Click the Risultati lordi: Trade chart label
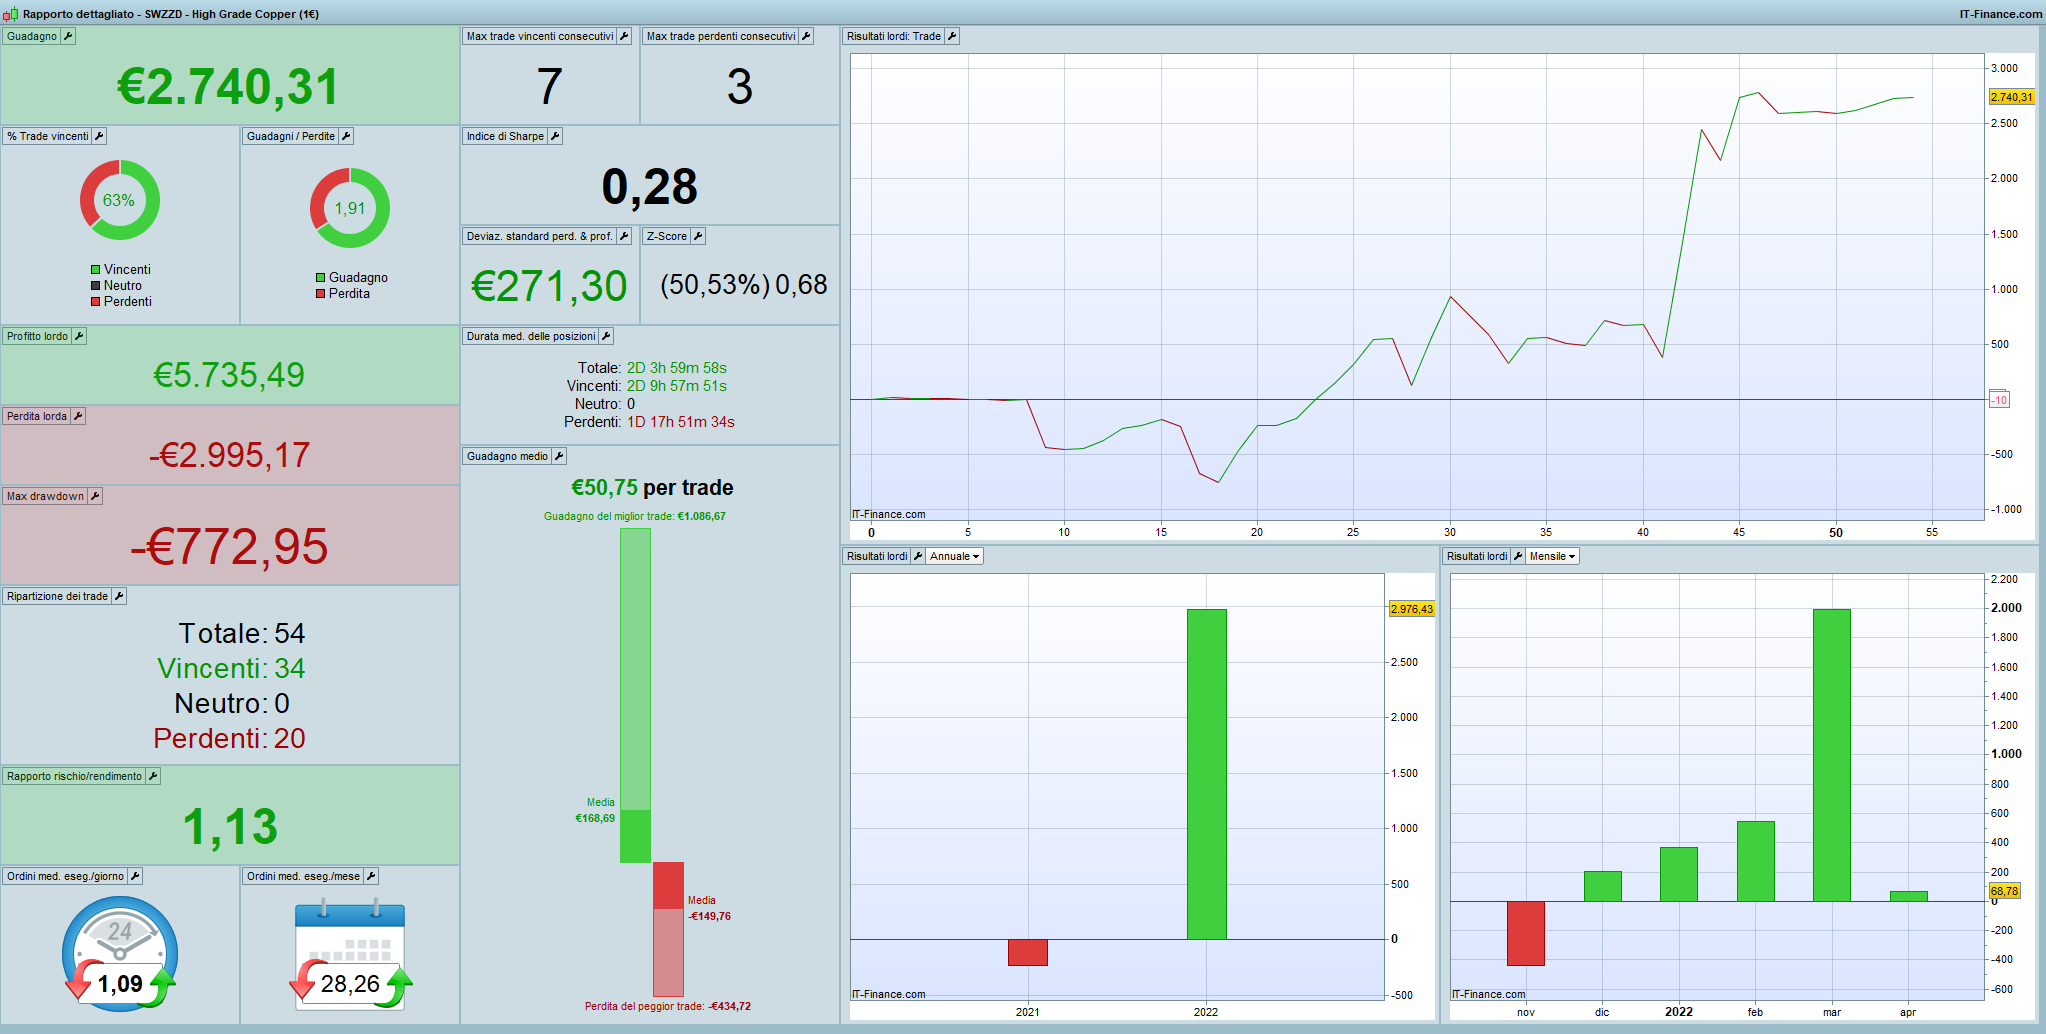Viewport: 2046px width, 1034px height. (894, 36)
